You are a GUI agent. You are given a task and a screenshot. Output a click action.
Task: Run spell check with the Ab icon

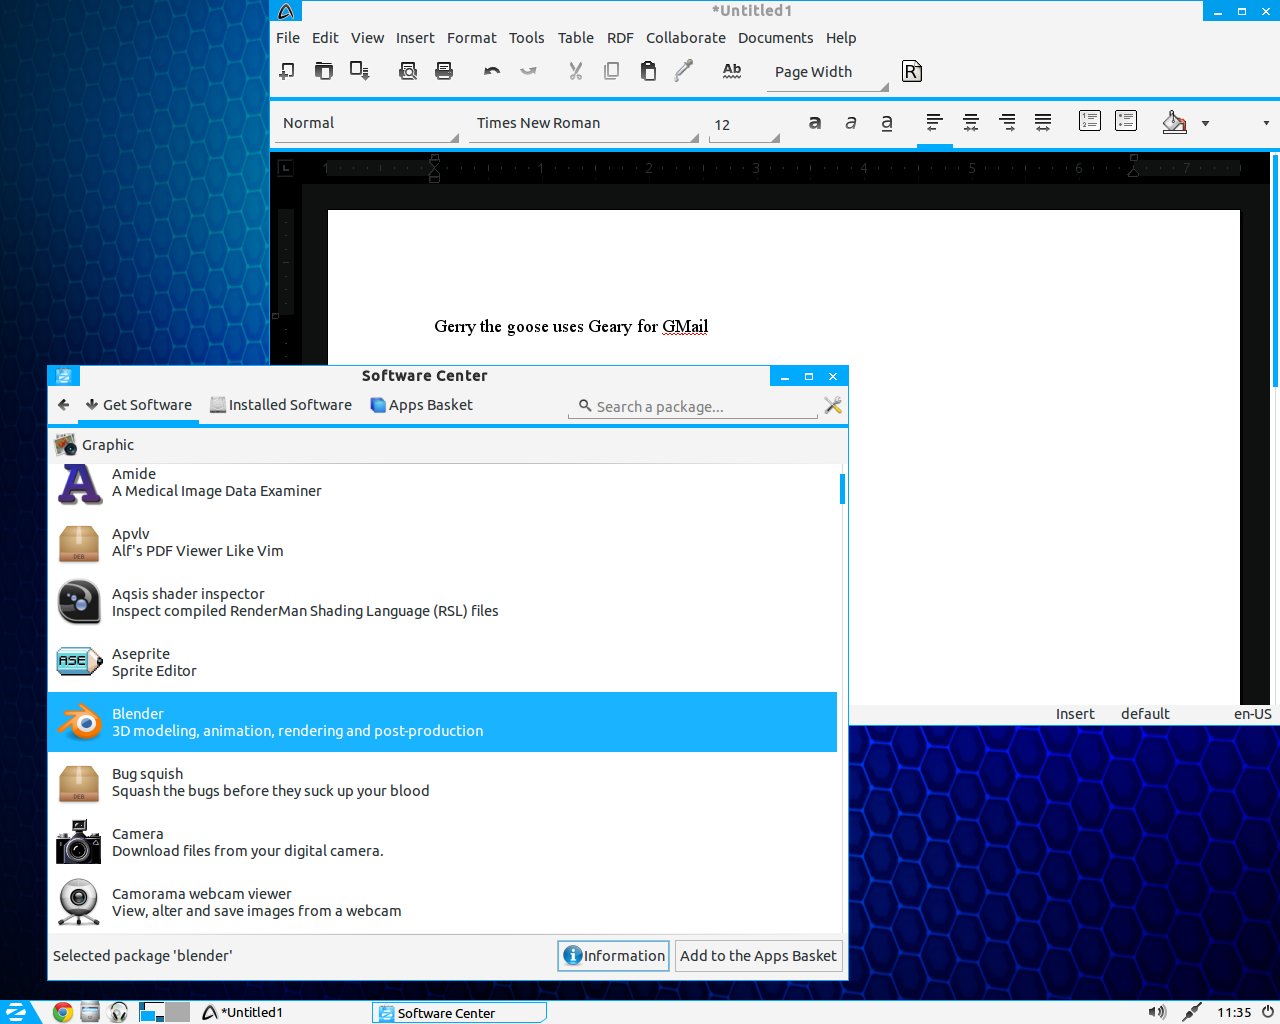732,71
